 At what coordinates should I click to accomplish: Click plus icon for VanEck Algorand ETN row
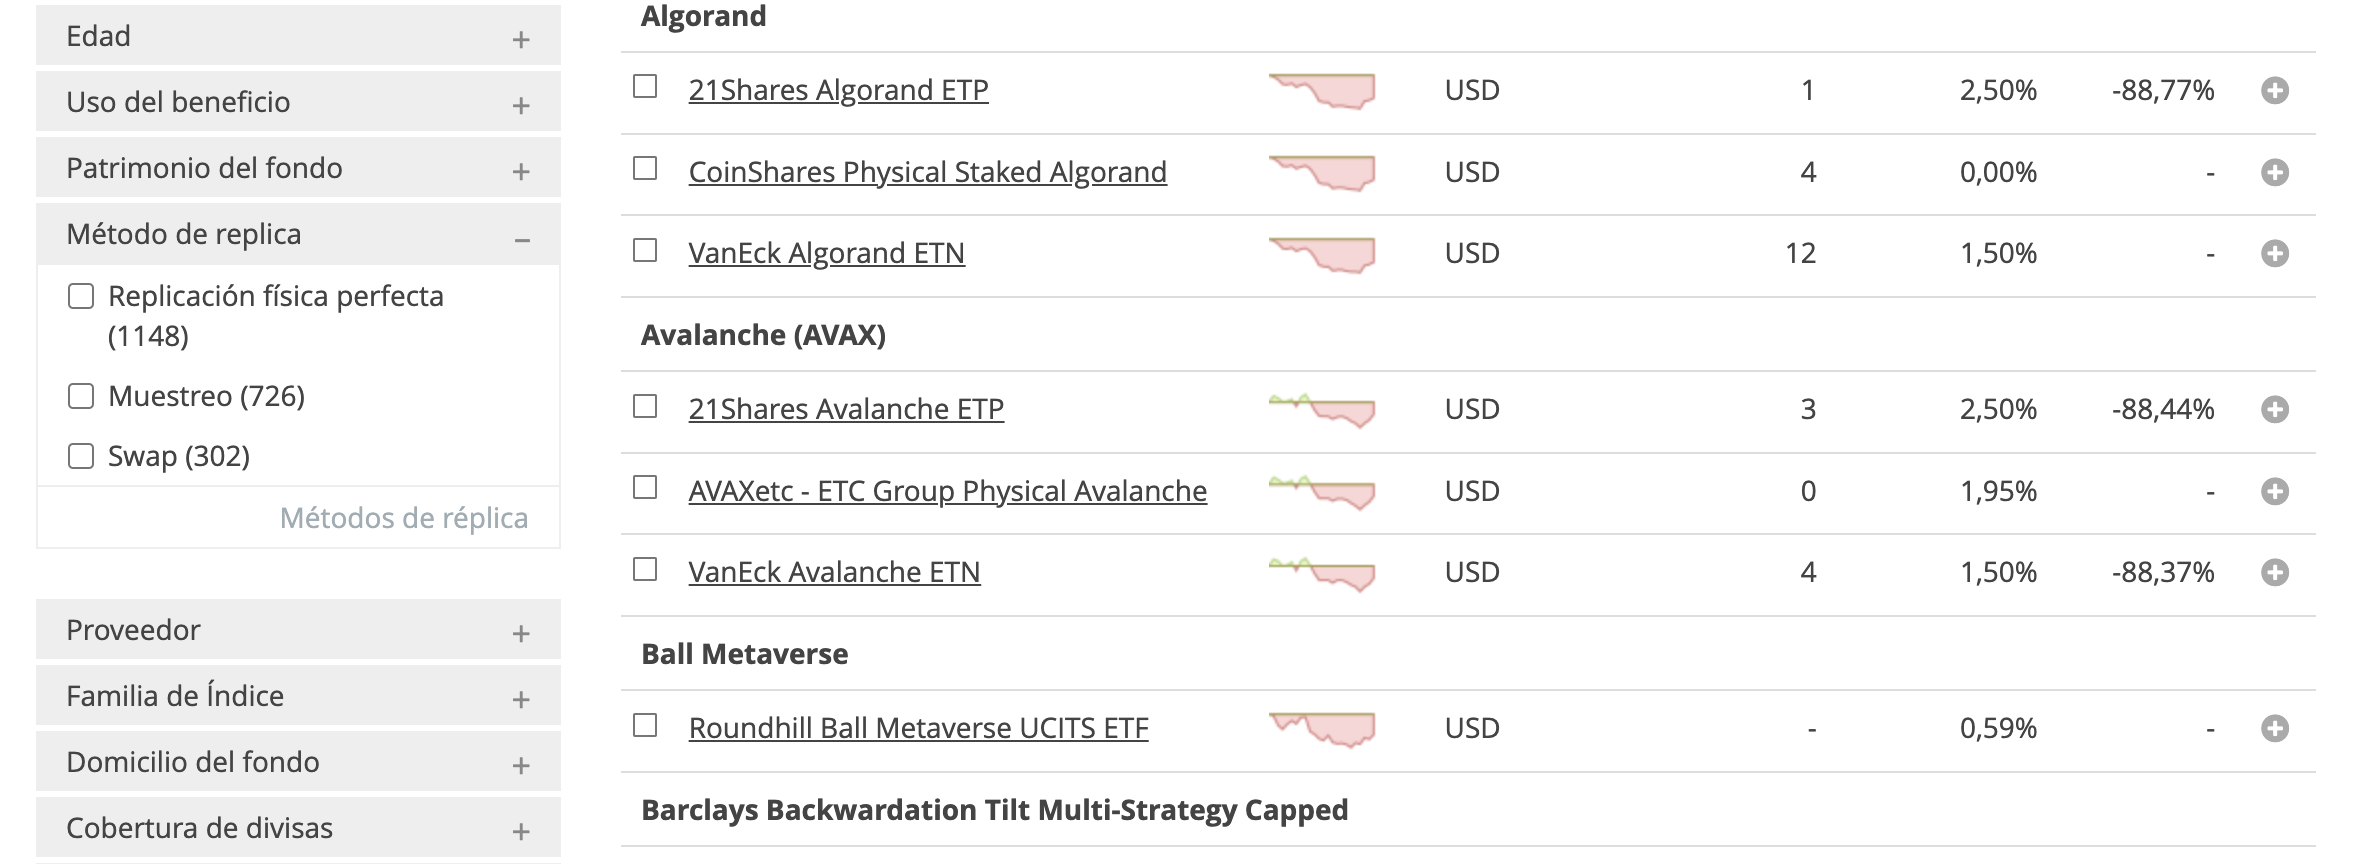pyautogui.click(x=2275, y=254)
